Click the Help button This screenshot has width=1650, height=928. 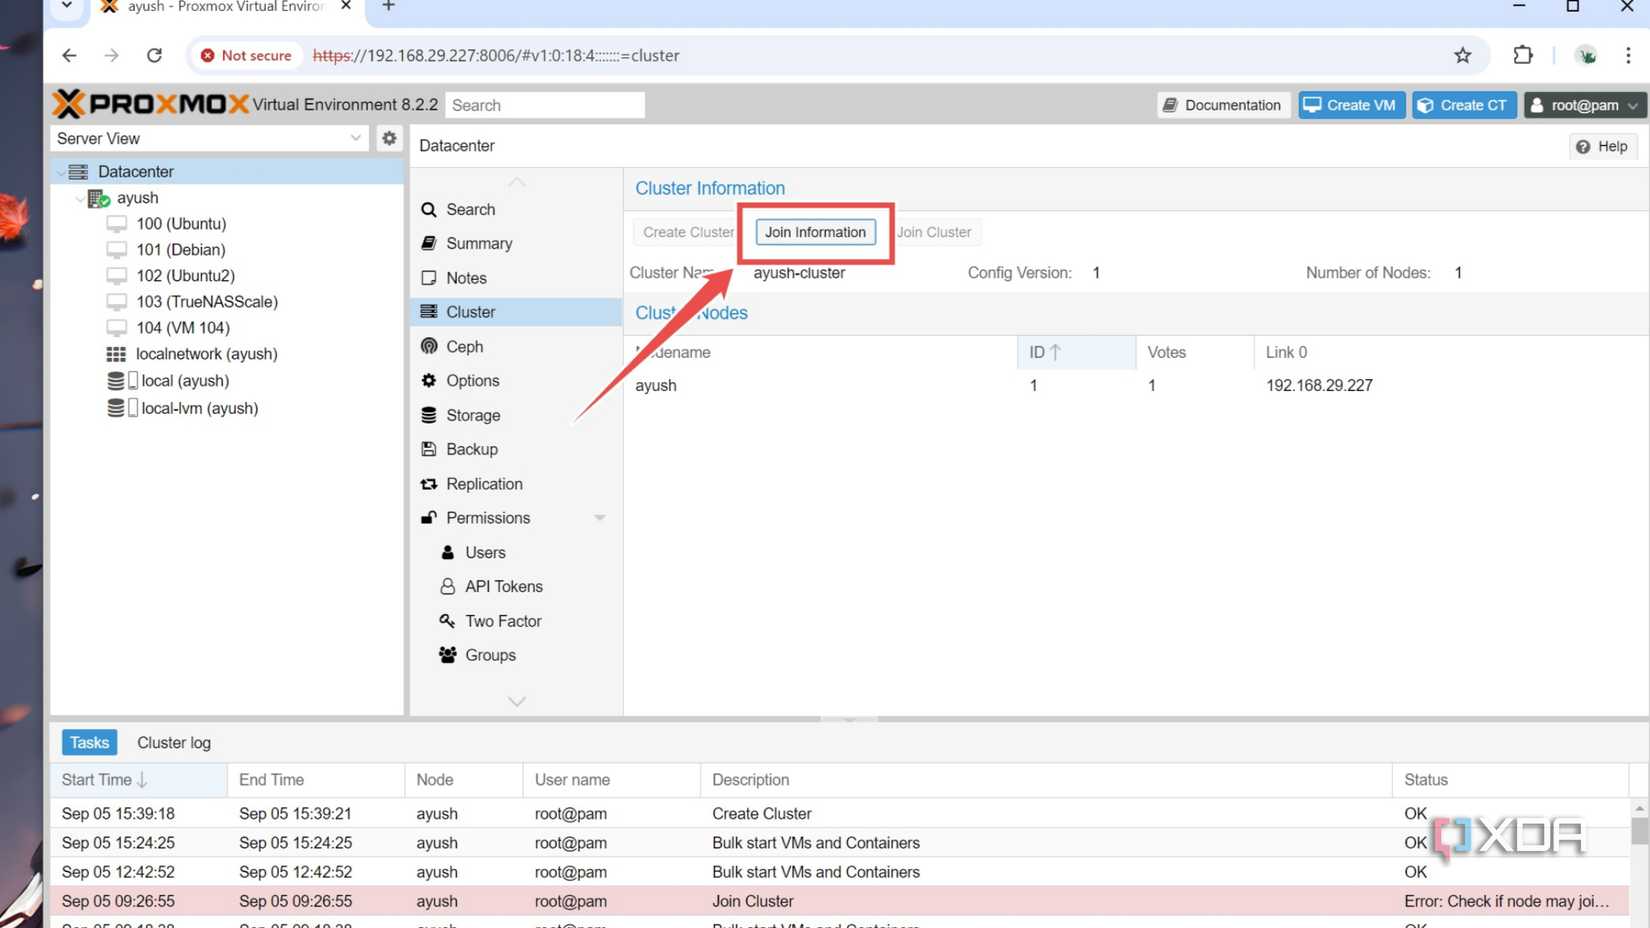[1602, 146]
